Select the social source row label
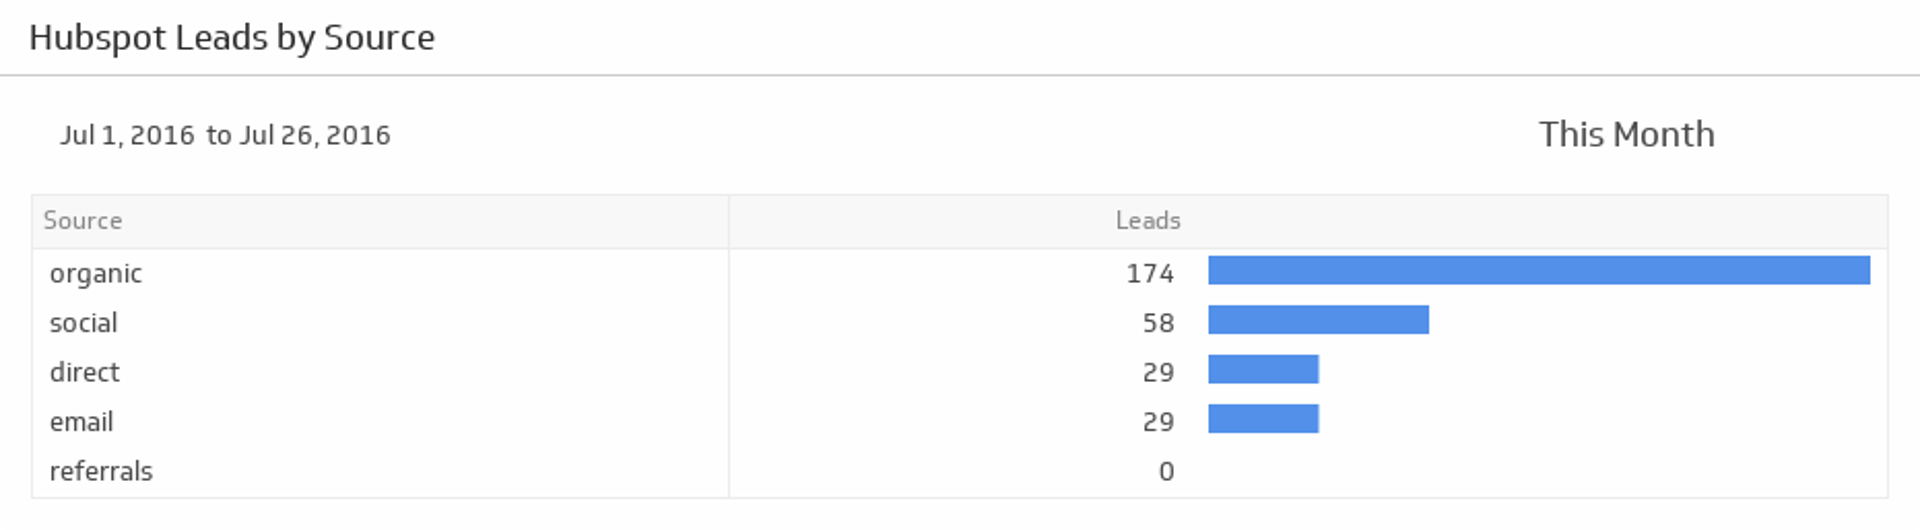 point(84,323)
